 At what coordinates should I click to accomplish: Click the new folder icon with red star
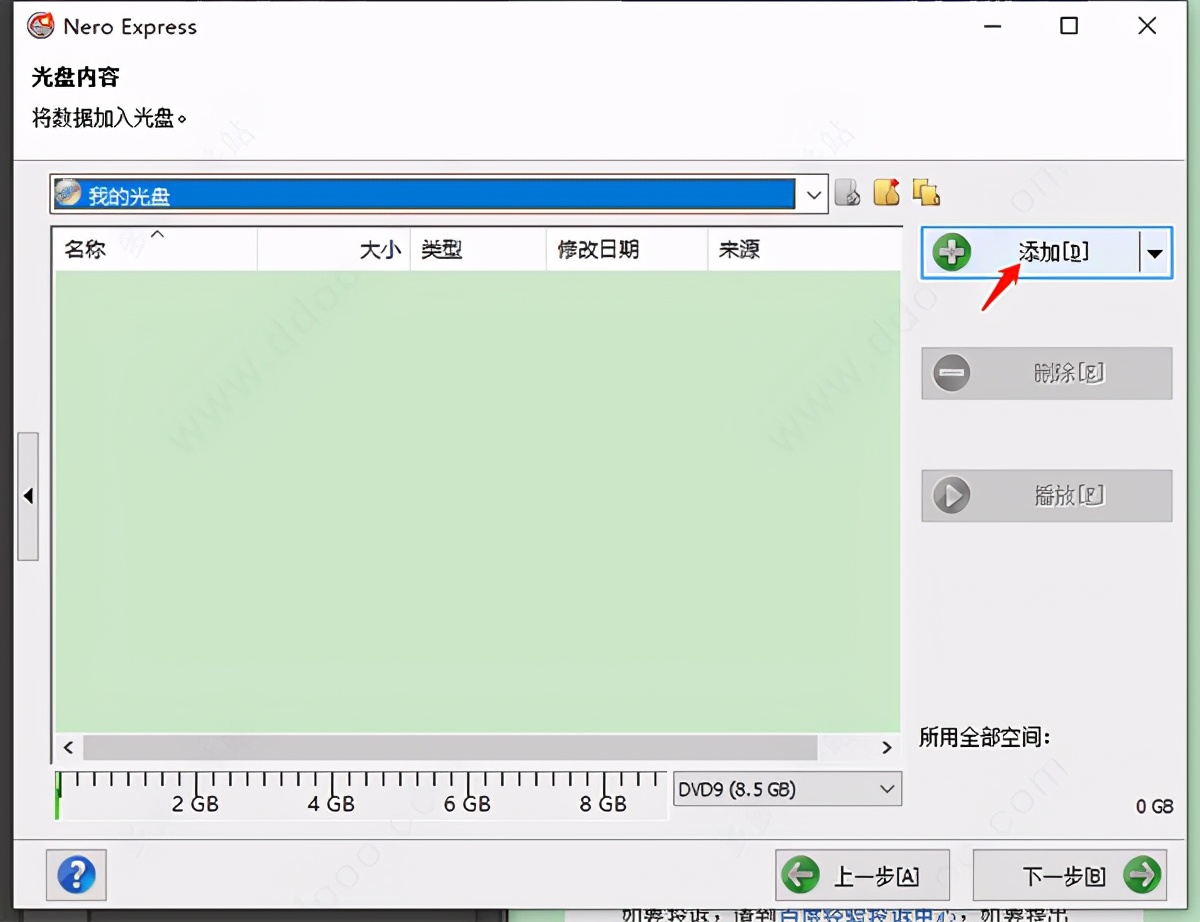tap(886, 193)
